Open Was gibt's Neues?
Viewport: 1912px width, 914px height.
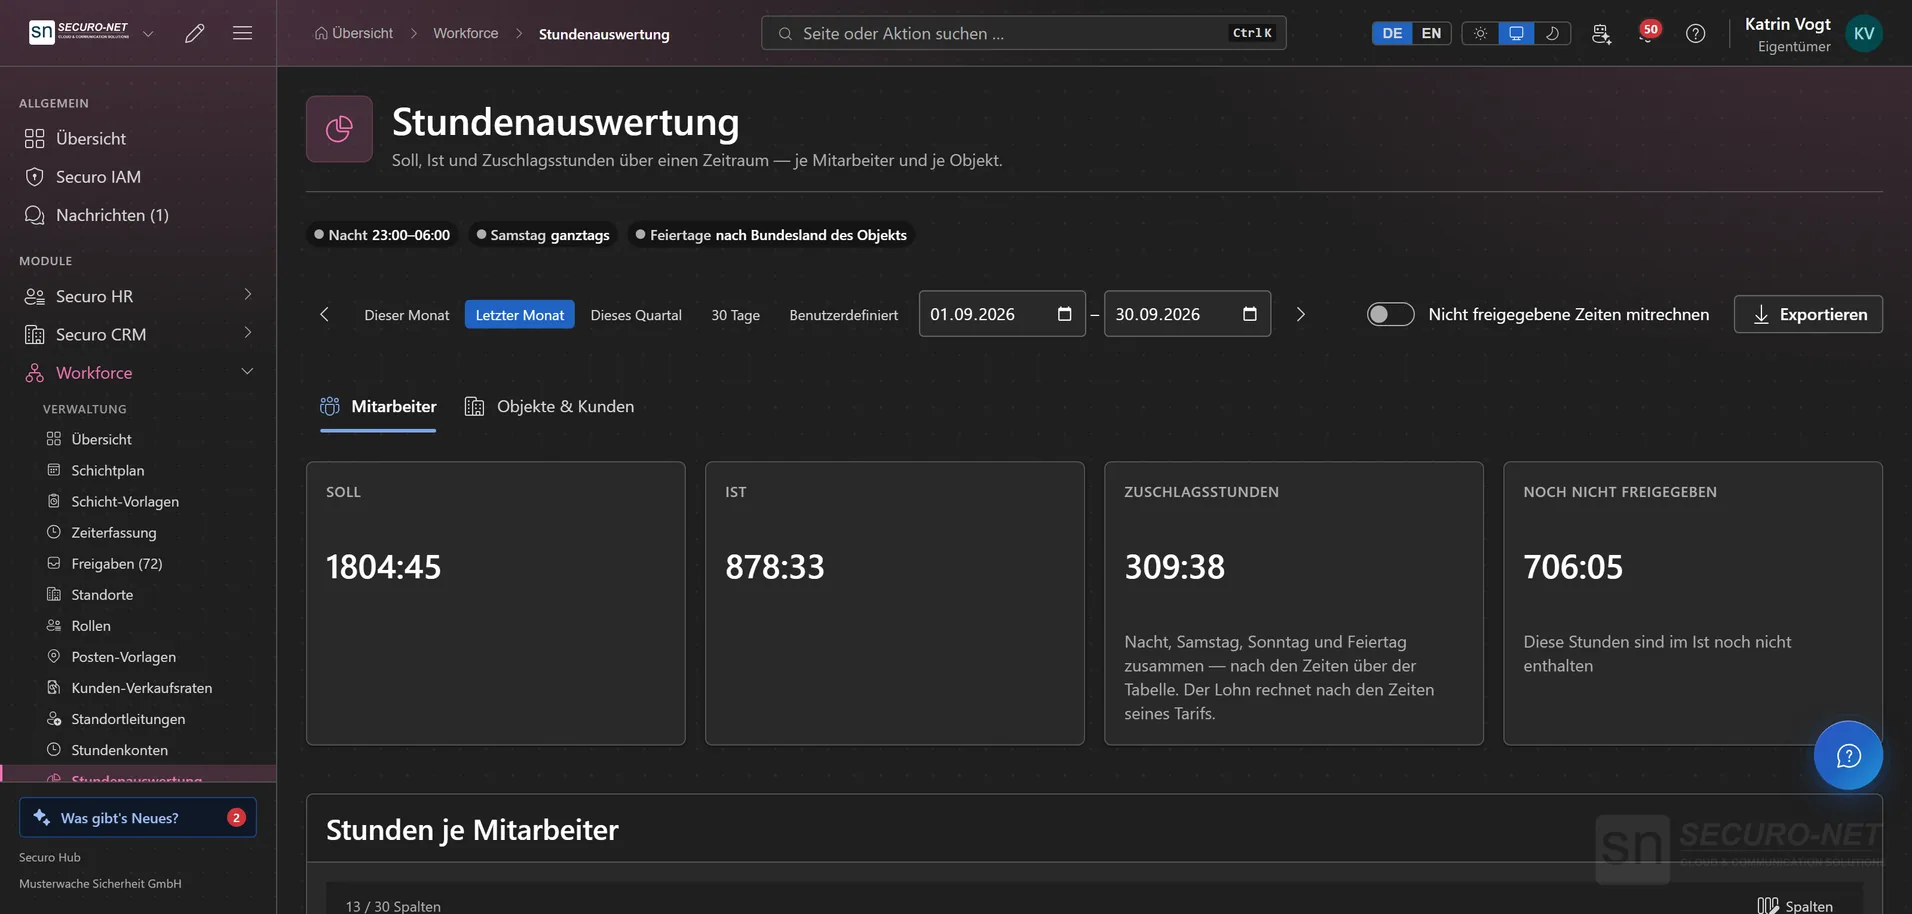[138, 817]
